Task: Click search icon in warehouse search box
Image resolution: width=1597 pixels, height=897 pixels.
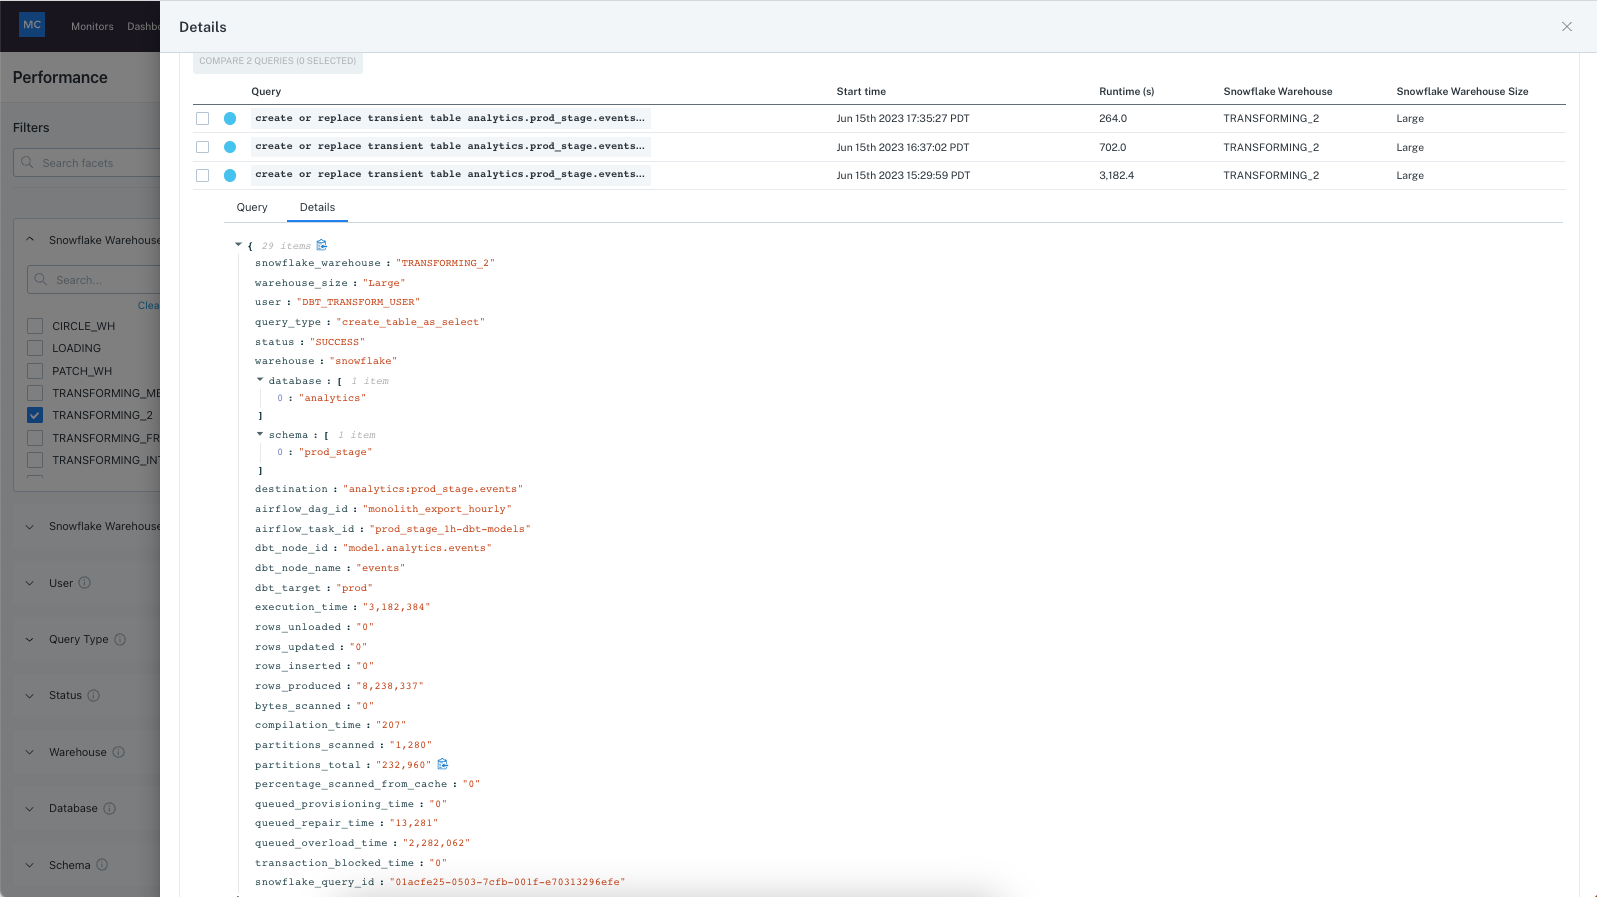Action: [41, 279]
